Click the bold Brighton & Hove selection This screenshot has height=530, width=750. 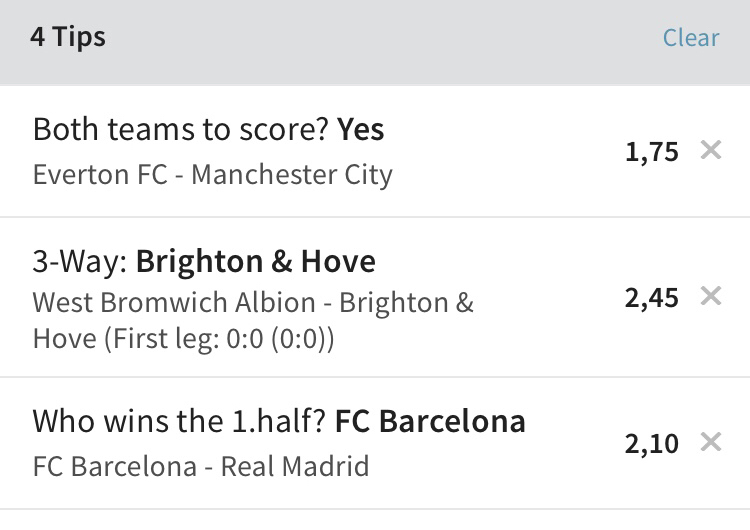pyautogui.click(x=256, y=262)
